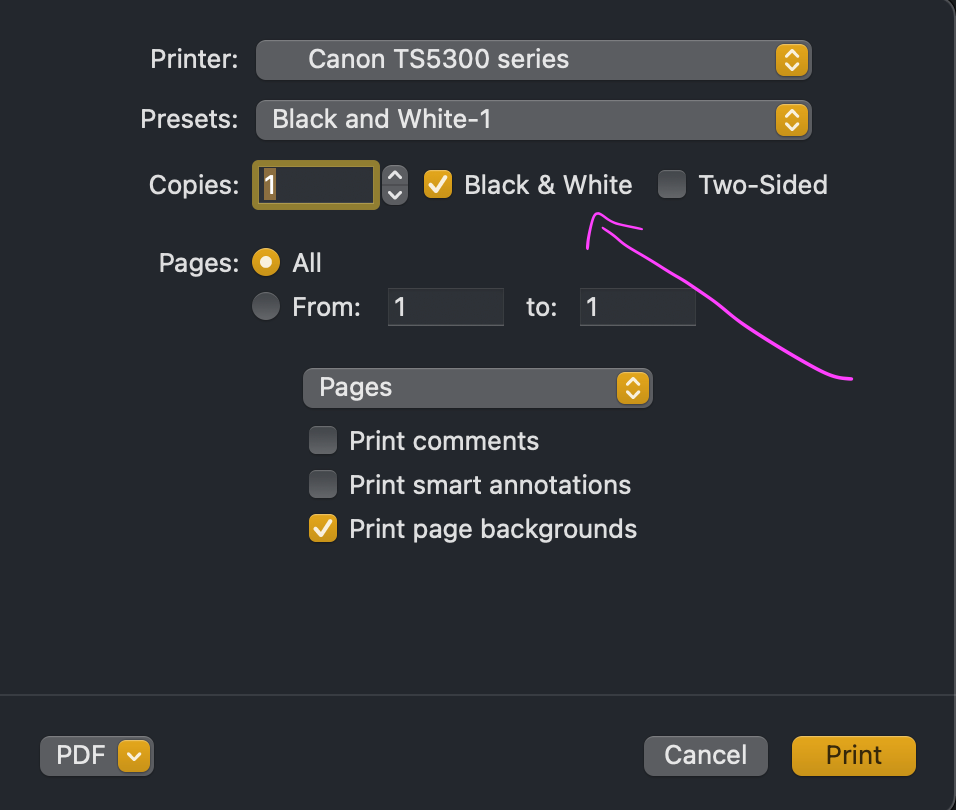The image size is (956, 810).
Task: Click the page range 'to' field
Action: (x=637, y=307)
